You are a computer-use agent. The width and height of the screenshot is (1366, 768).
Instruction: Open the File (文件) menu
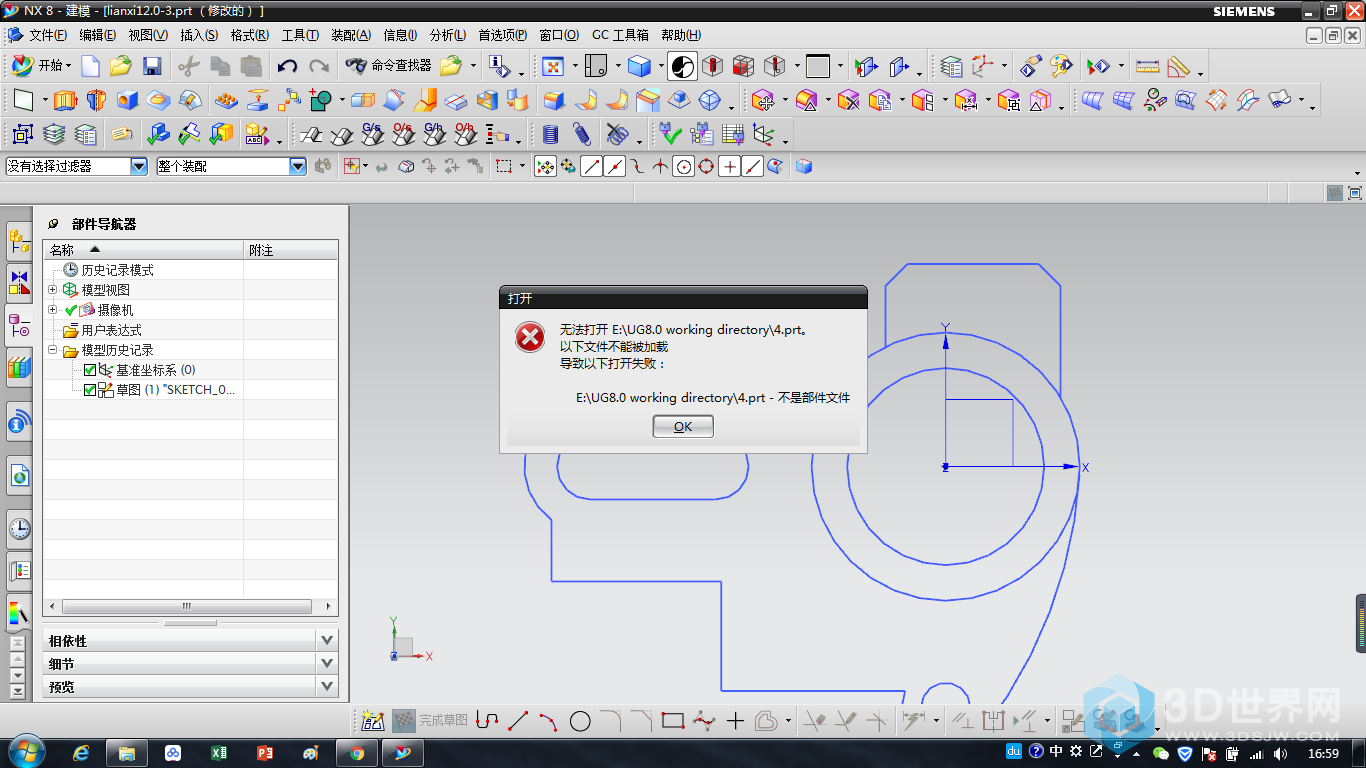coord(47,35)
